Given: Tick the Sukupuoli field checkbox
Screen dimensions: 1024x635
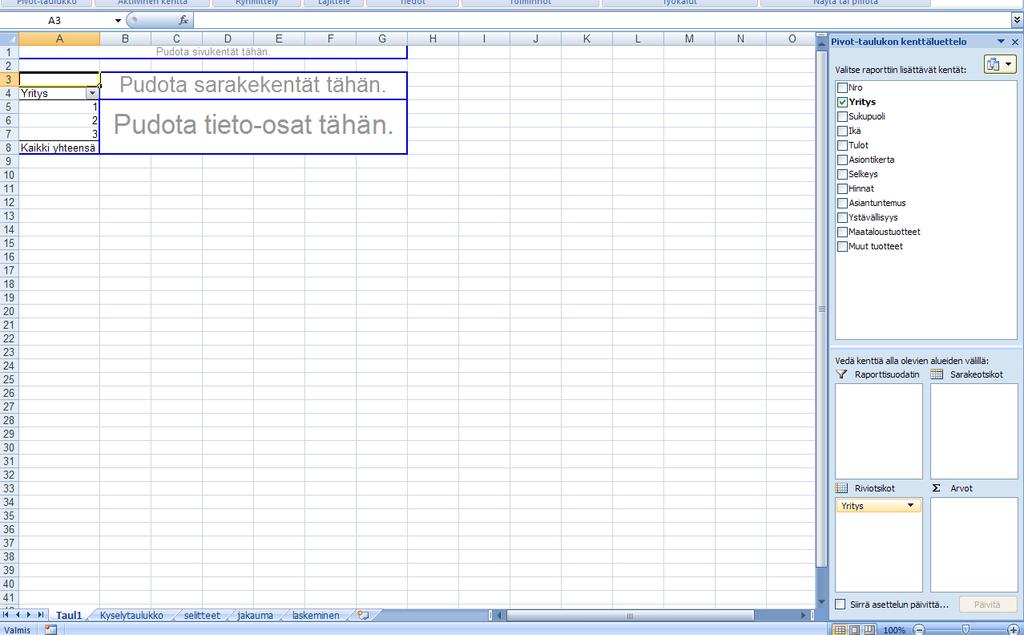Looking at the screenshot, I should click(842, 116).
